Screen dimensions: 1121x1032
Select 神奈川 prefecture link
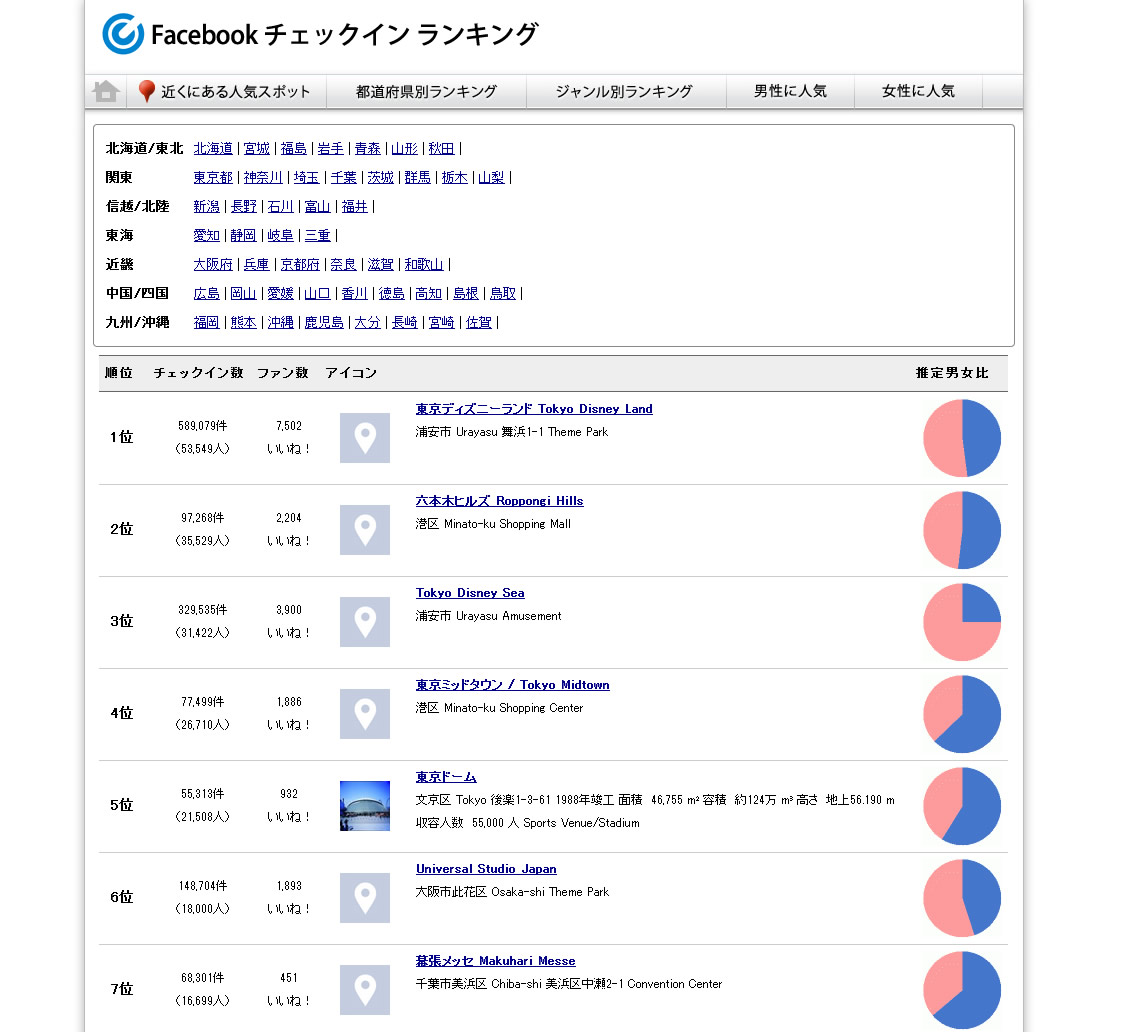[x=263, y=177]
